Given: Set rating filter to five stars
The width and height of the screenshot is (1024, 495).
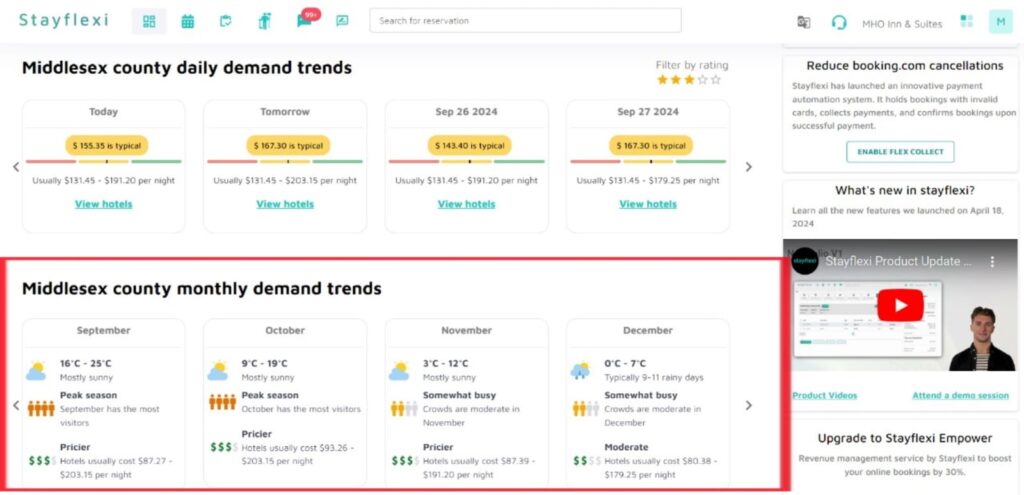Looking at the screenshot, I should coord(716,80).
